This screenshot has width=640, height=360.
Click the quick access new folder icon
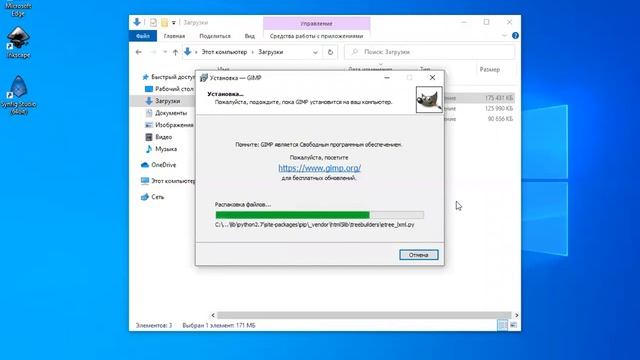tap(164, 23)
